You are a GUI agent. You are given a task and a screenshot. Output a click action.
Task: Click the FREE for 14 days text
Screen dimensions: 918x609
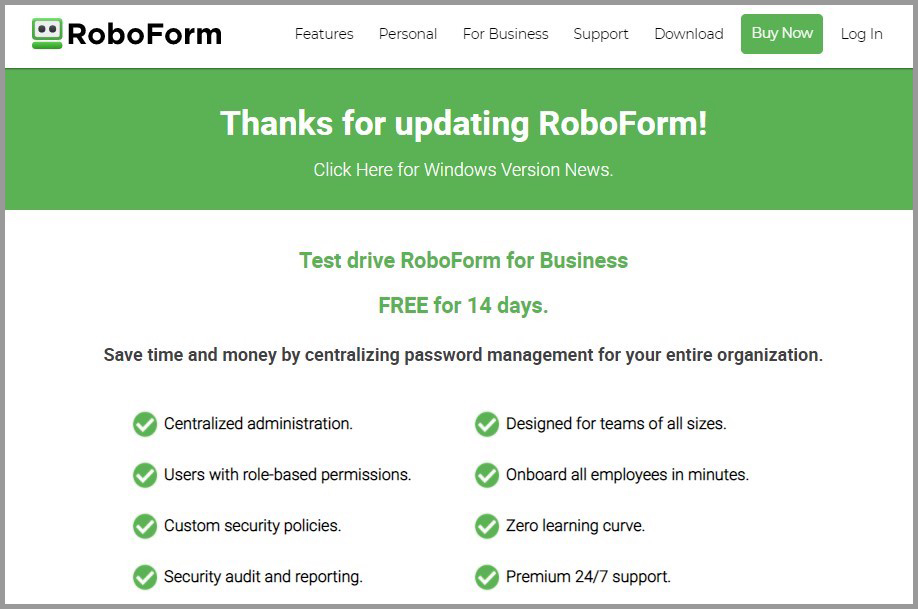463,305
